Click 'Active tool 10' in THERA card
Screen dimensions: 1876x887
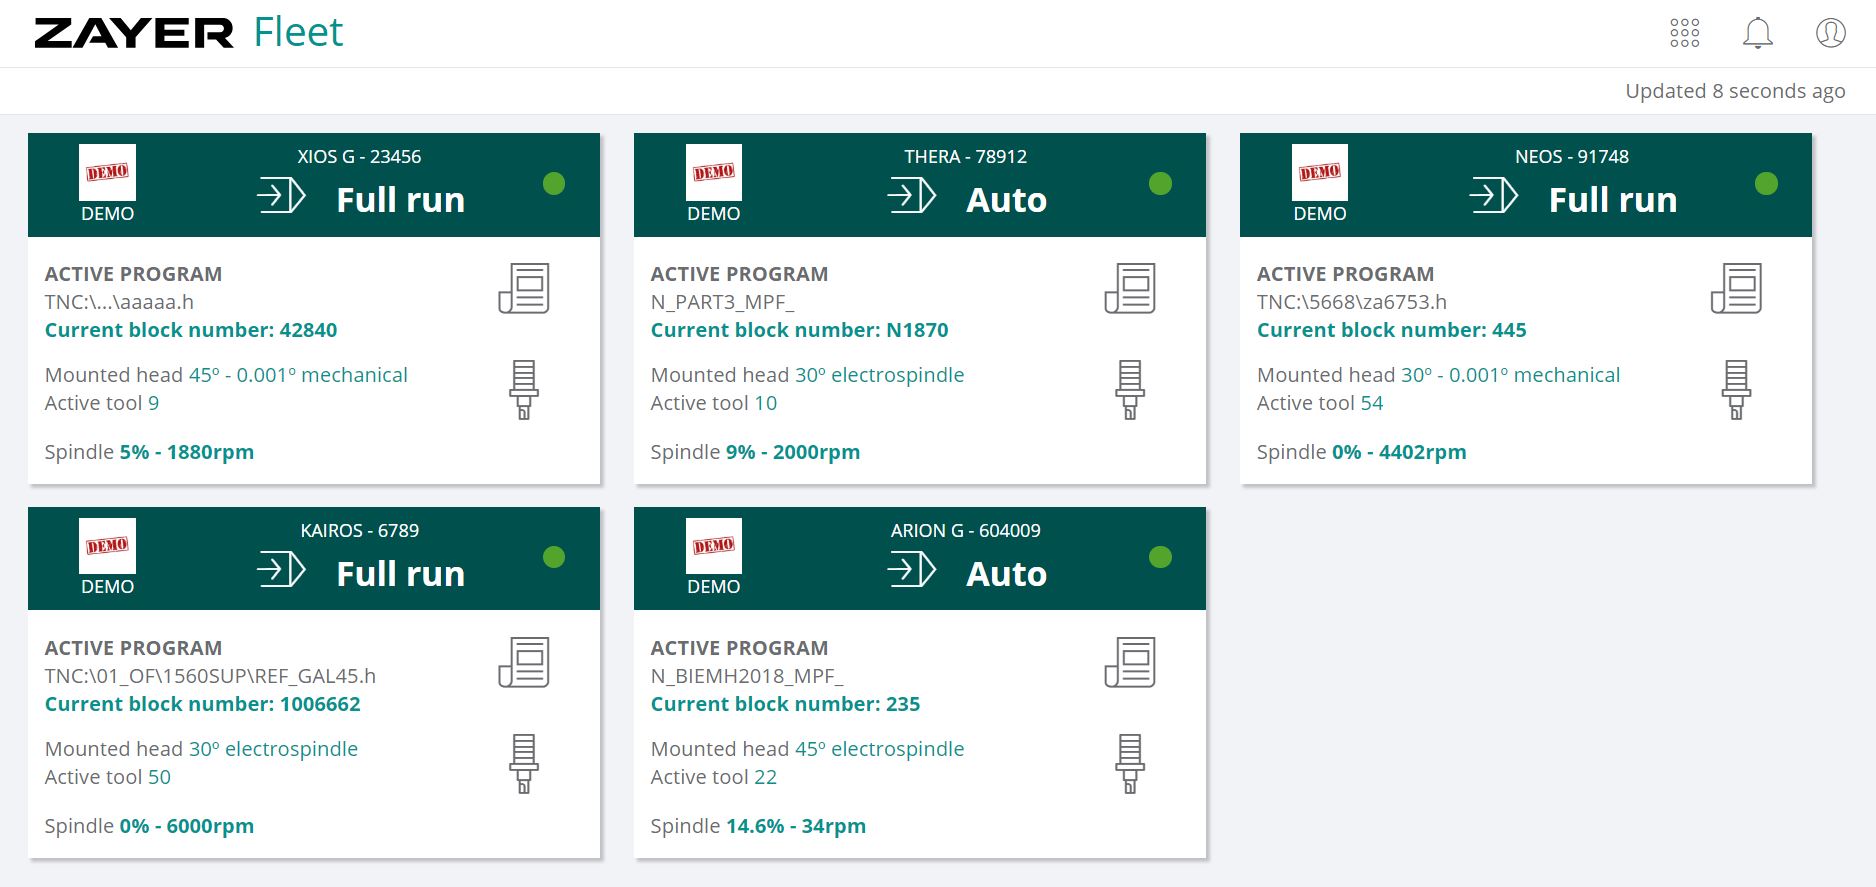tap(714, 403)
